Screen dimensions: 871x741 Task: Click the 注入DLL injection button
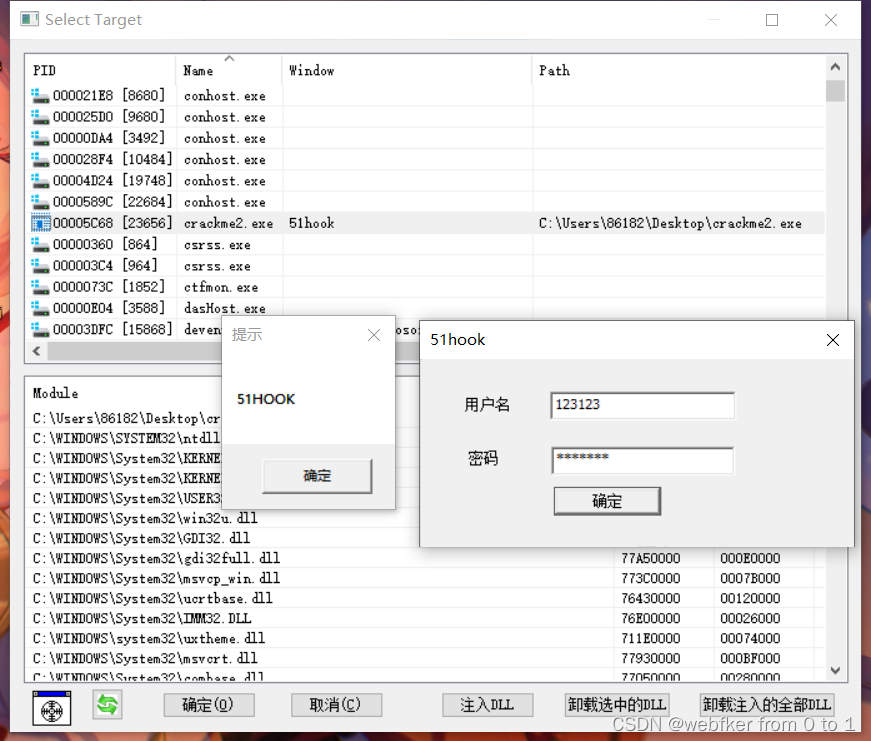487,705
